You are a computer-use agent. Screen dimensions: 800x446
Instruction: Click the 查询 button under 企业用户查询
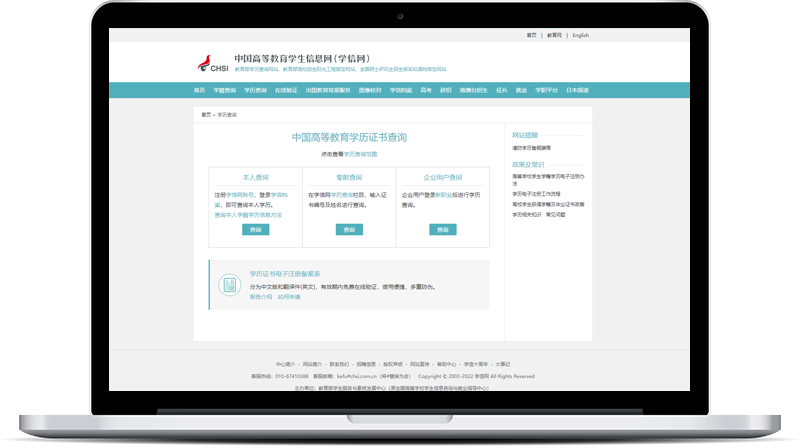(443, 230)
